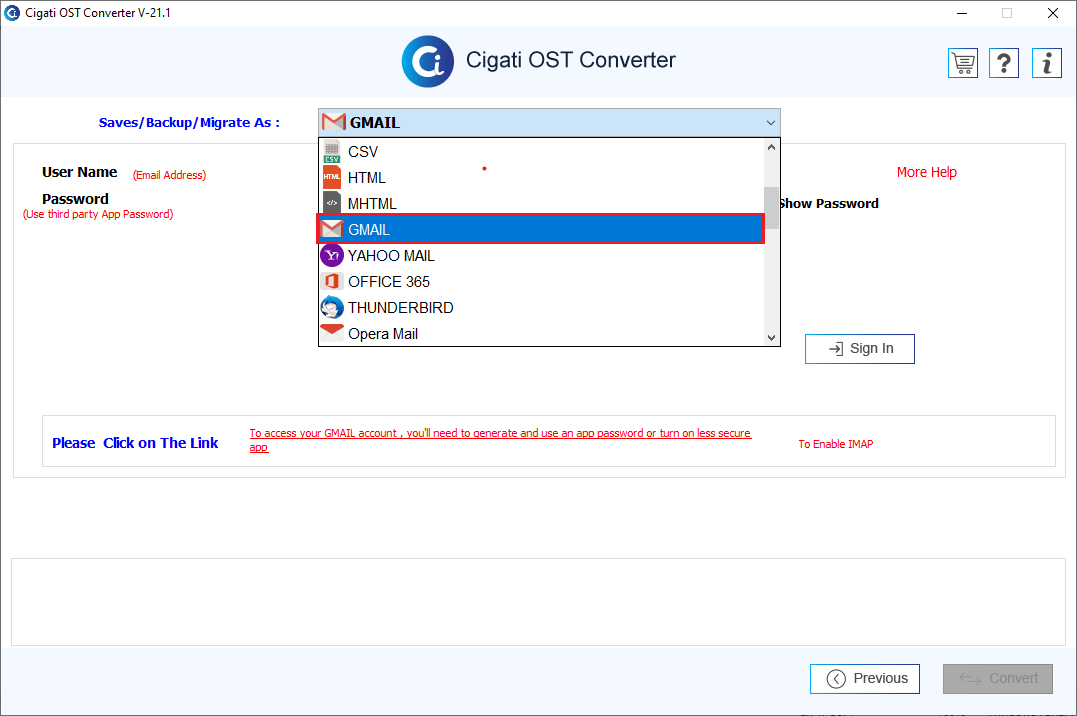Select THUNDERBIRD in dropdown list

pyautogui.click(x=541, y=308)
